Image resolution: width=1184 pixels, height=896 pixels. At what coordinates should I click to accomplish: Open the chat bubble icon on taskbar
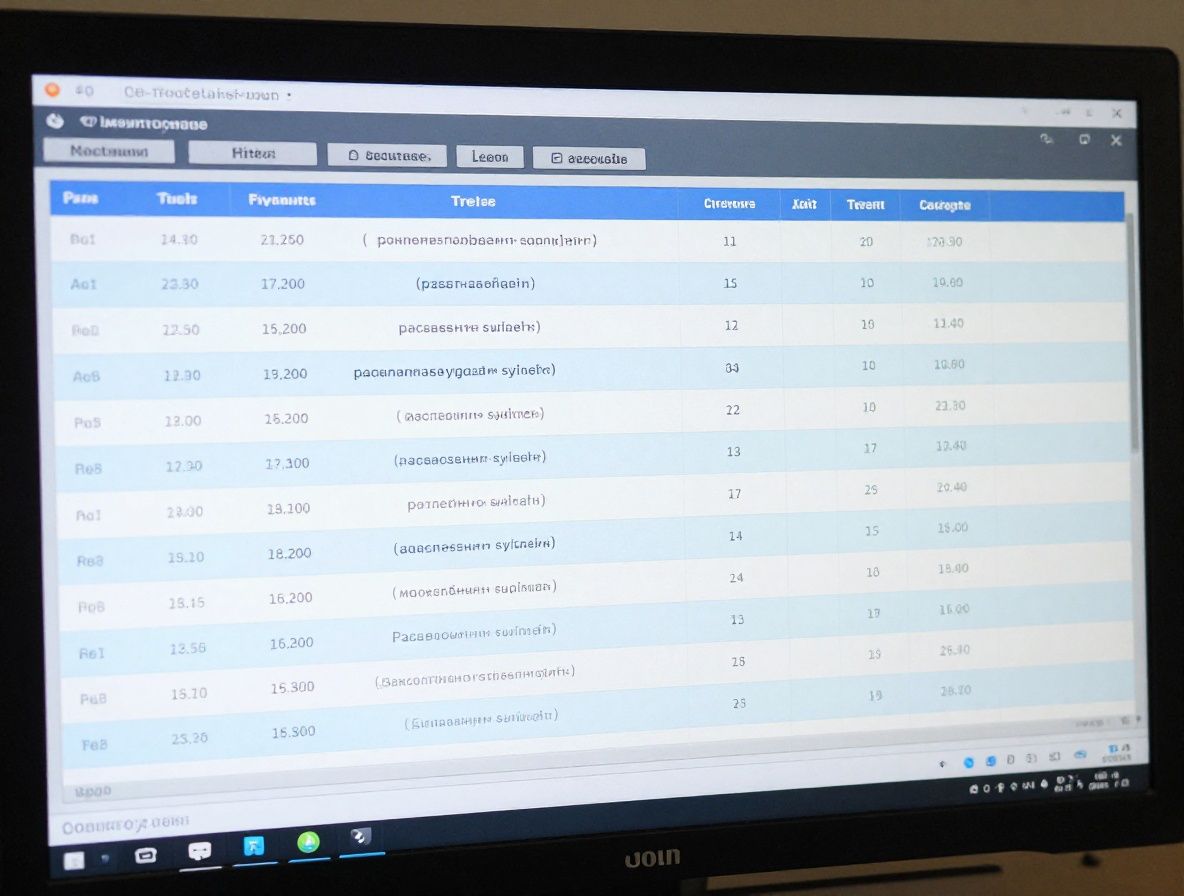tap(200, 851)
